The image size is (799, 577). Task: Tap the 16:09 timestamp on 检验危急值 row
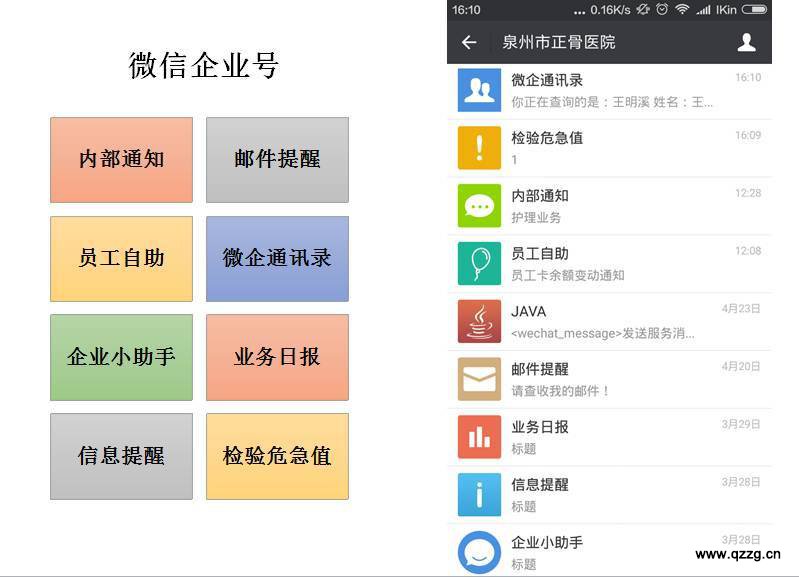point(748,135)
